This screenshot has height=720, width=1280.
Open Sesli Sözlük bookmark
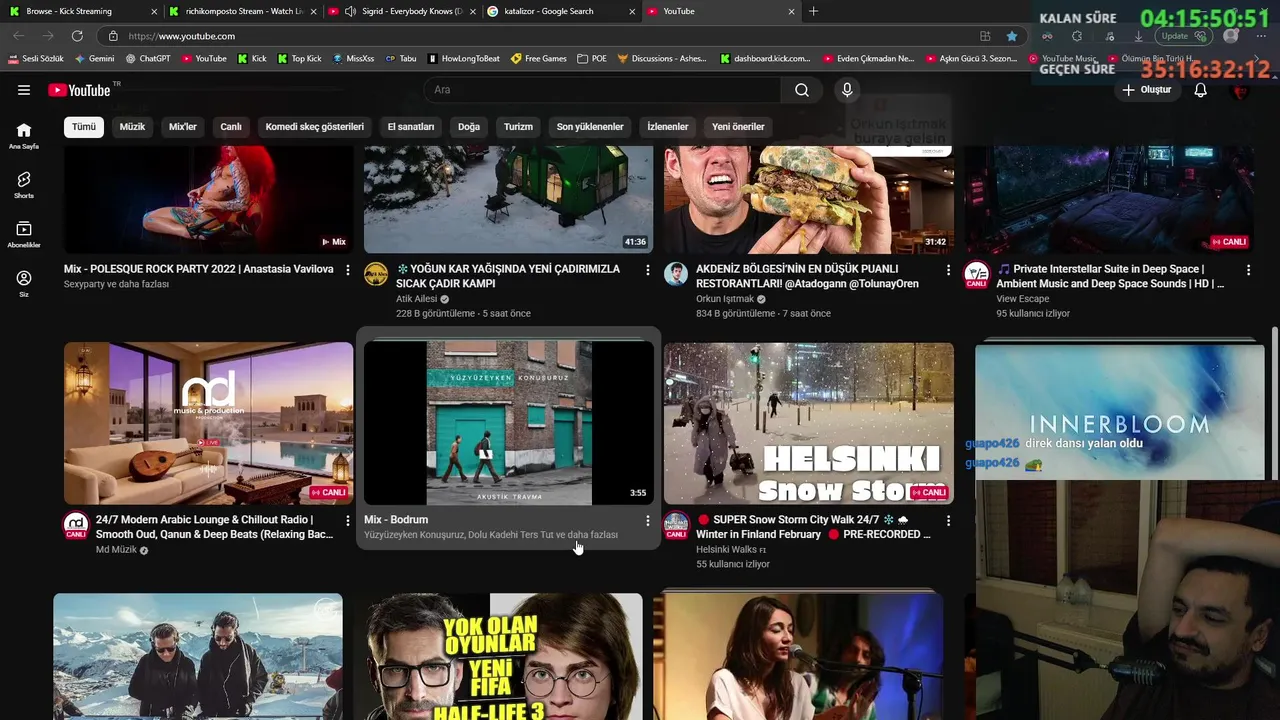(36, 59)
